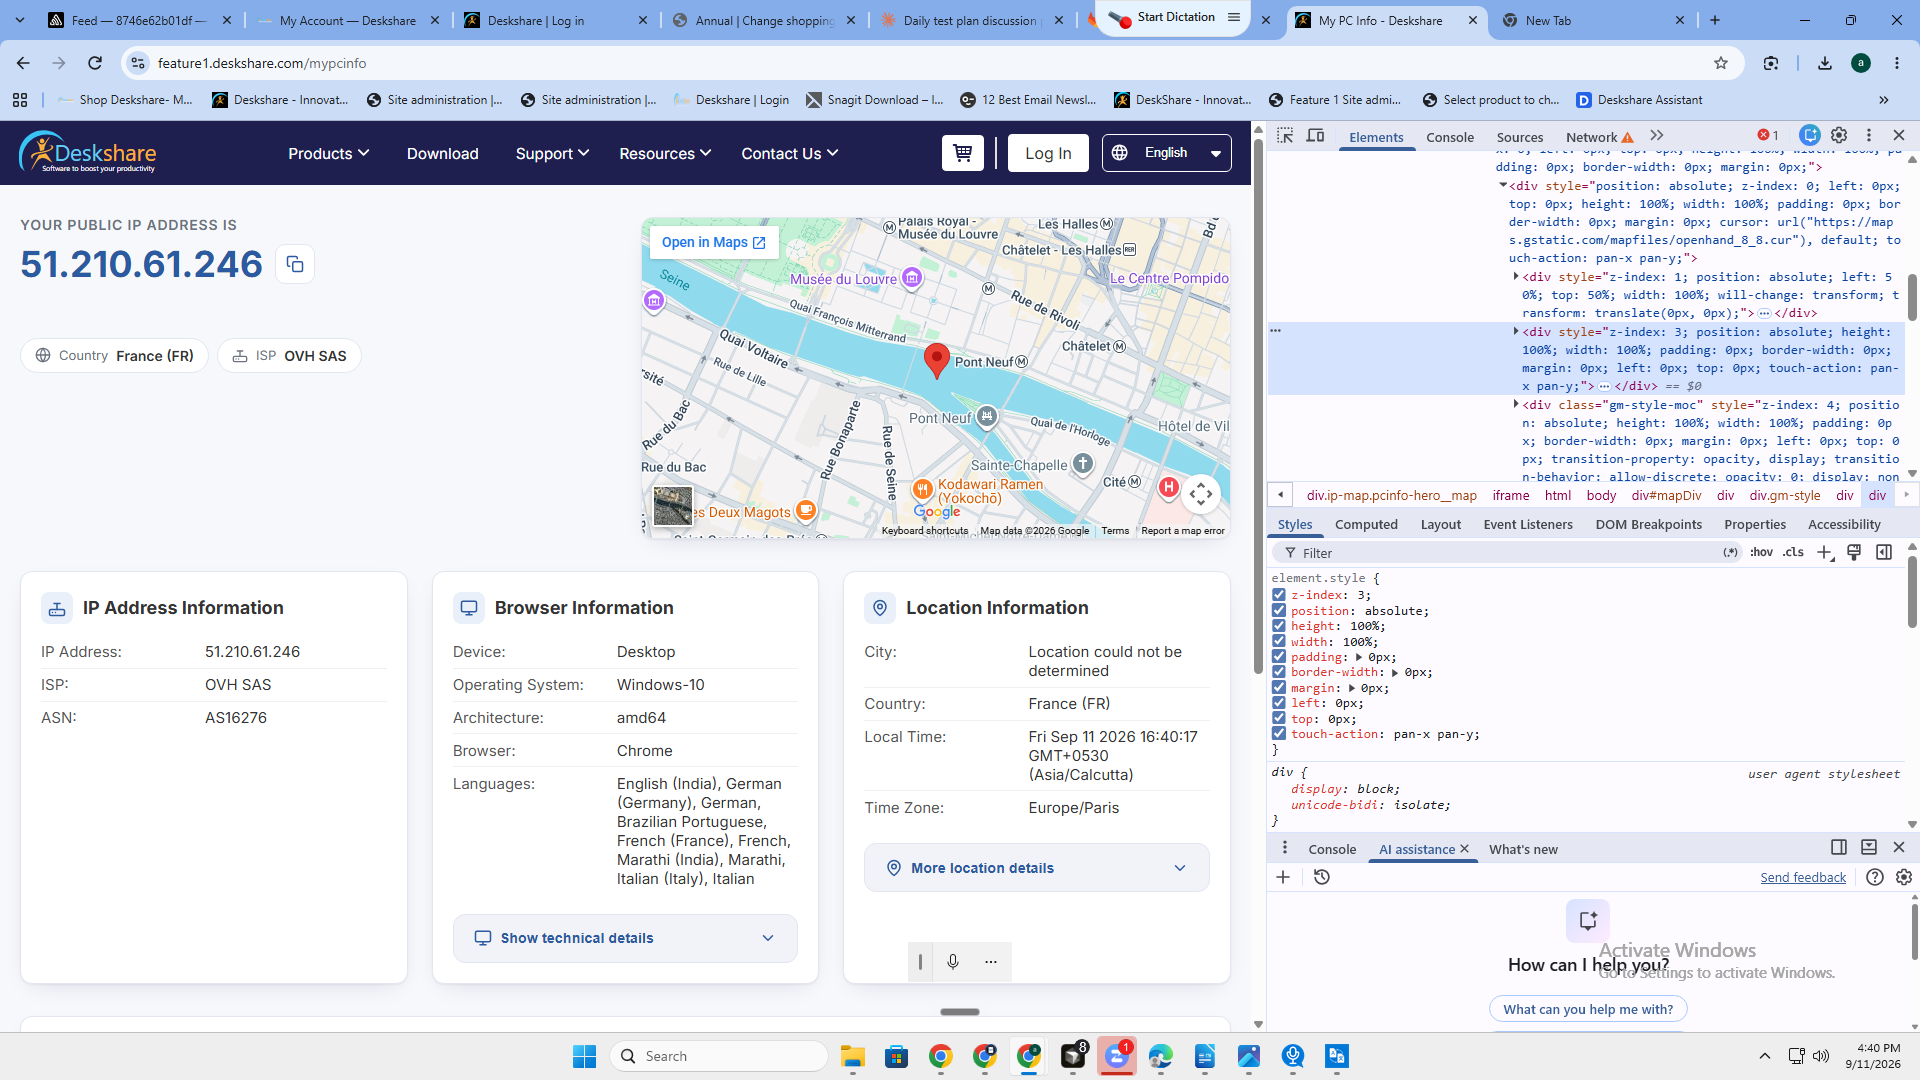The width and height of the screenshot is (1920, 1080).
Task: Select the Computed styles tab
Action: [x=1366, y=524]
